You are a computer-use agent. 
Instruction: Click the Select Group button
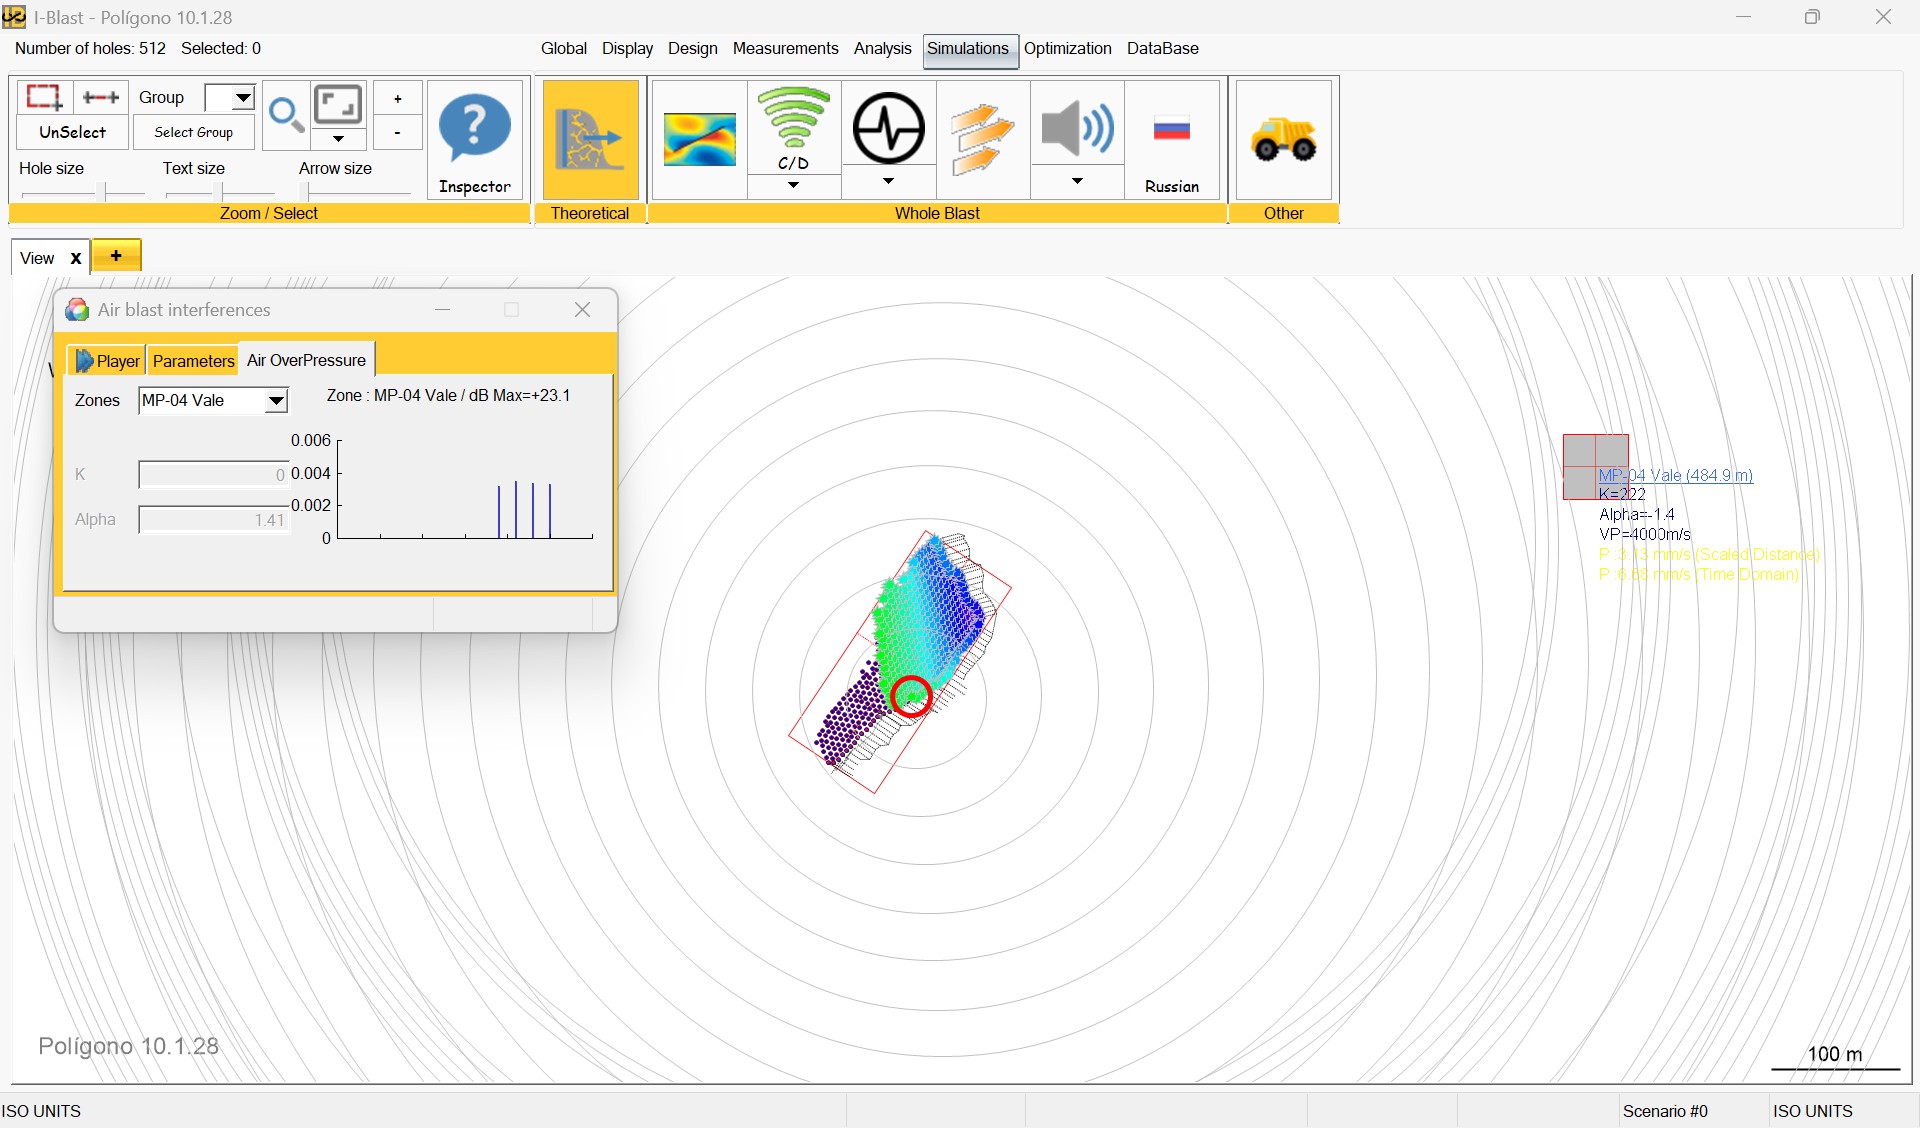point(193,132)
